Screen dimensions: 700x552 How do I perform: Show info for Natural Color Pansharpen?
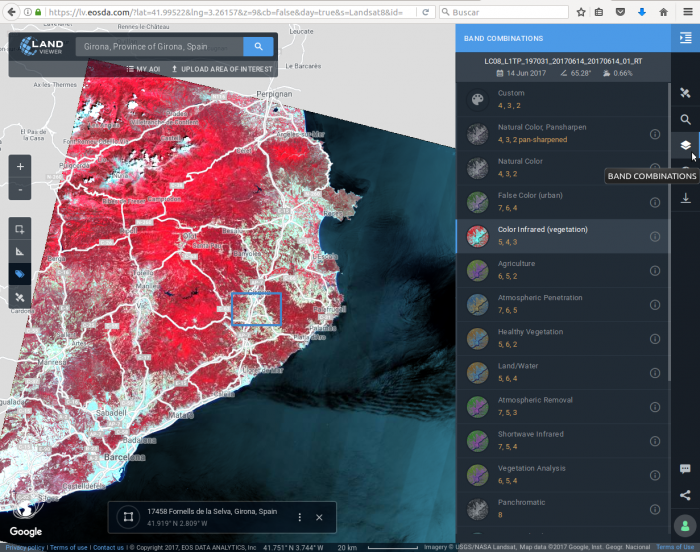tap(655, 134)
